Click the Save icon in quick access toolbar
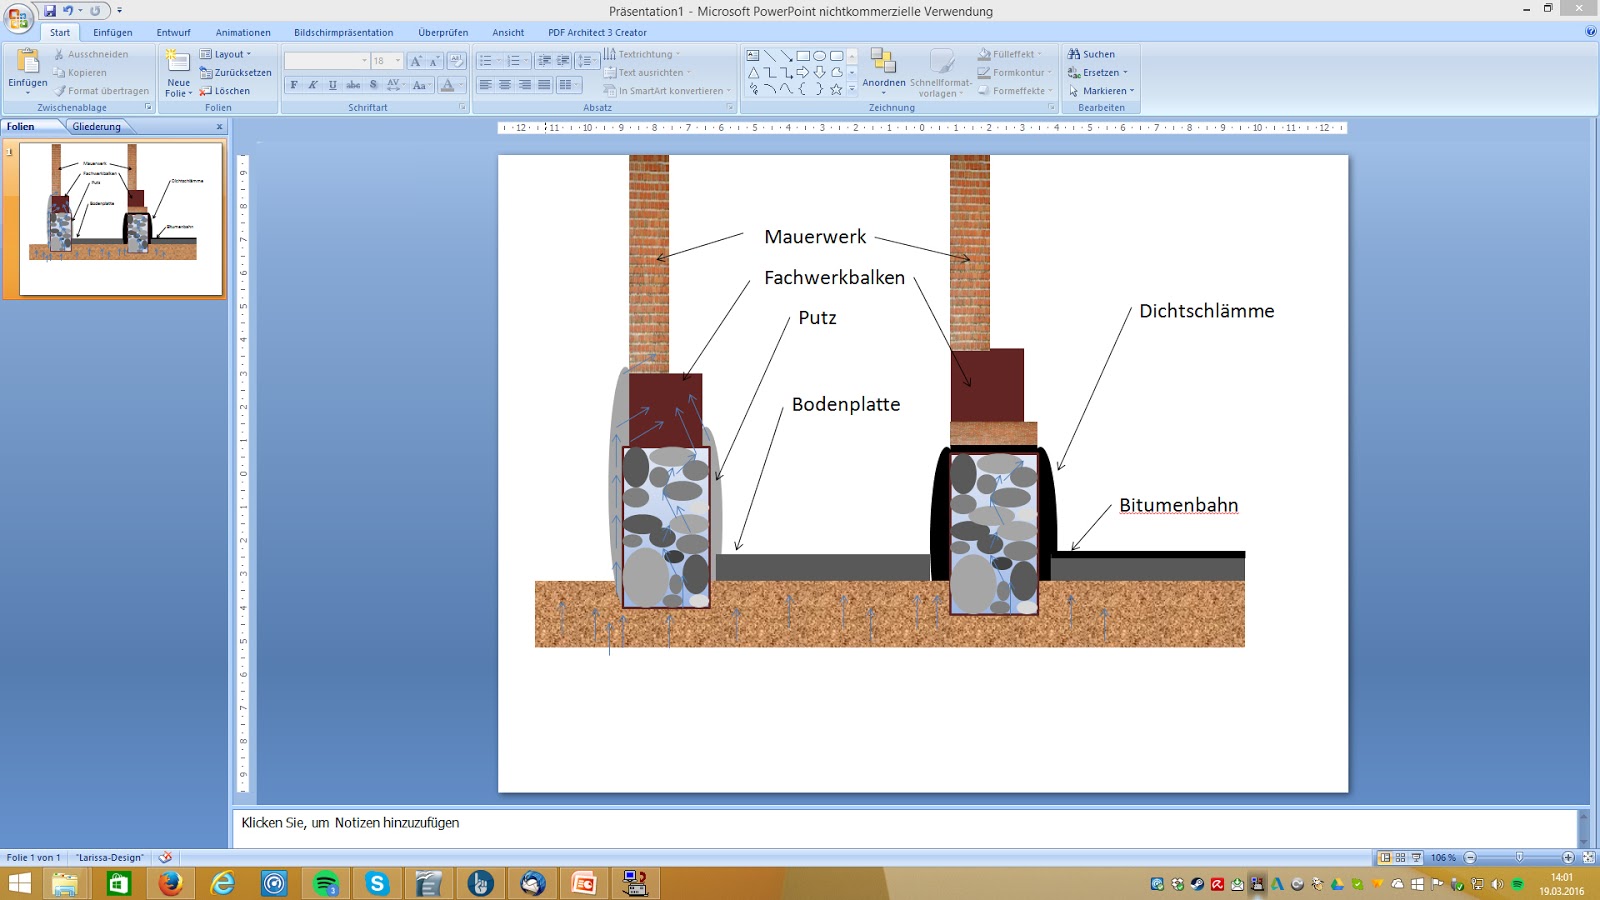The width and height of the screenshot is (1600, 900). click(x=49, y=11)
